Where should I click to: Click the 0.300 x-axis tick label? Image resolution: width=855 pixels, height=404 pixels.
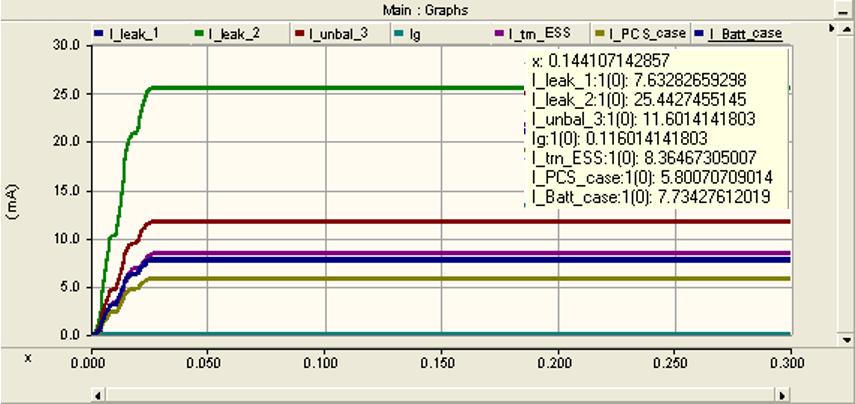[x=787, y=363]
